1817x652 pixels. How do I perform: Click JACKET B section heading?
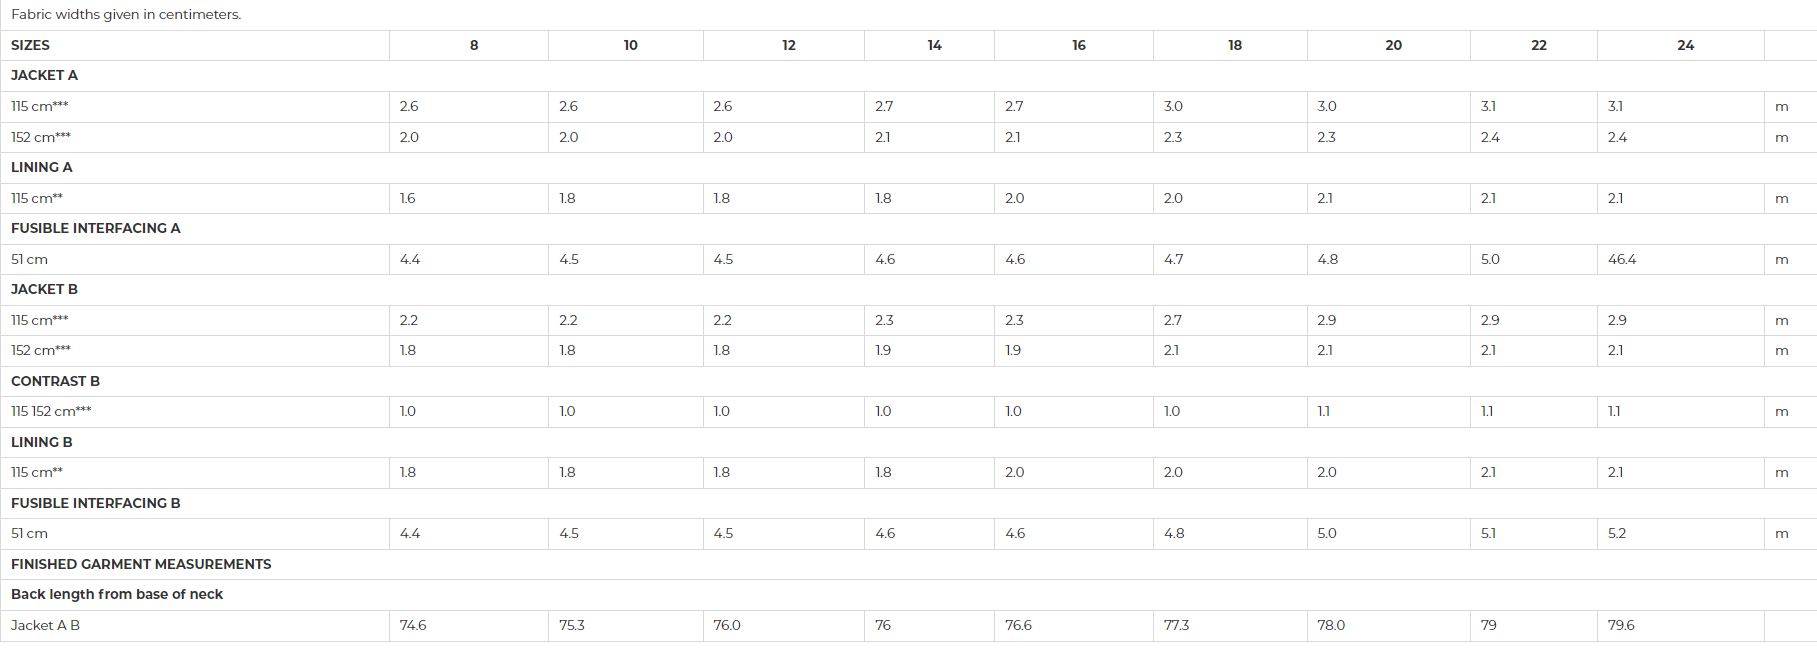(44, 289)
